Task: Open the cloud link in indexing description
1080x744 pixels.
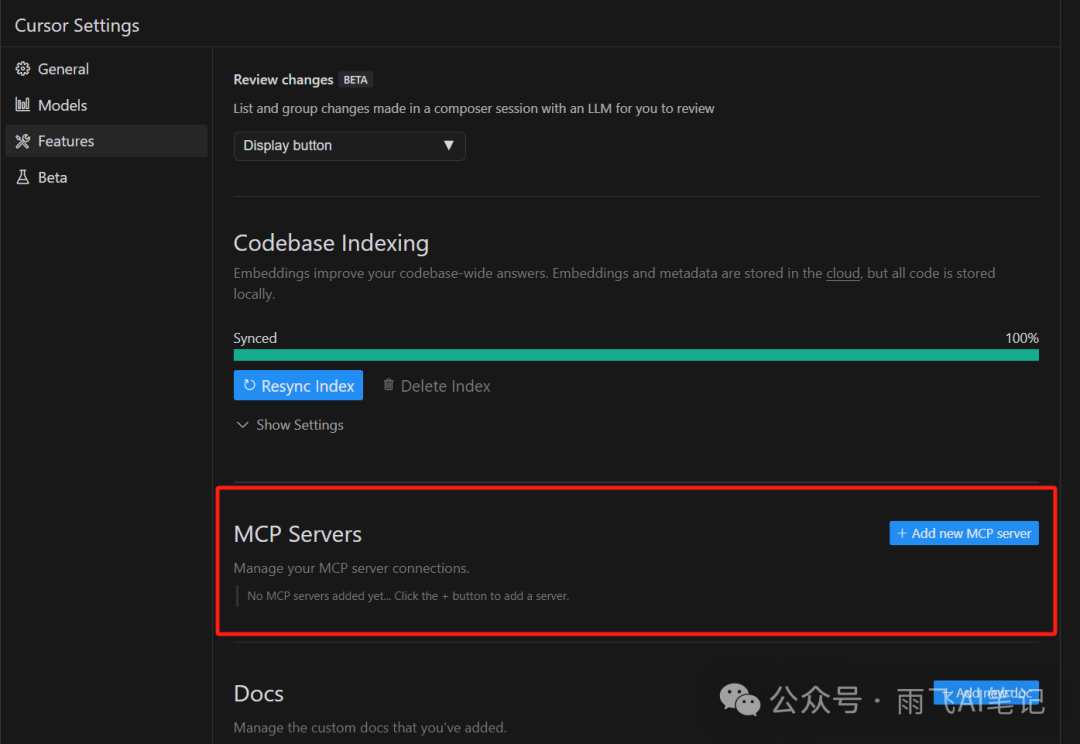Action: [842, 273]
